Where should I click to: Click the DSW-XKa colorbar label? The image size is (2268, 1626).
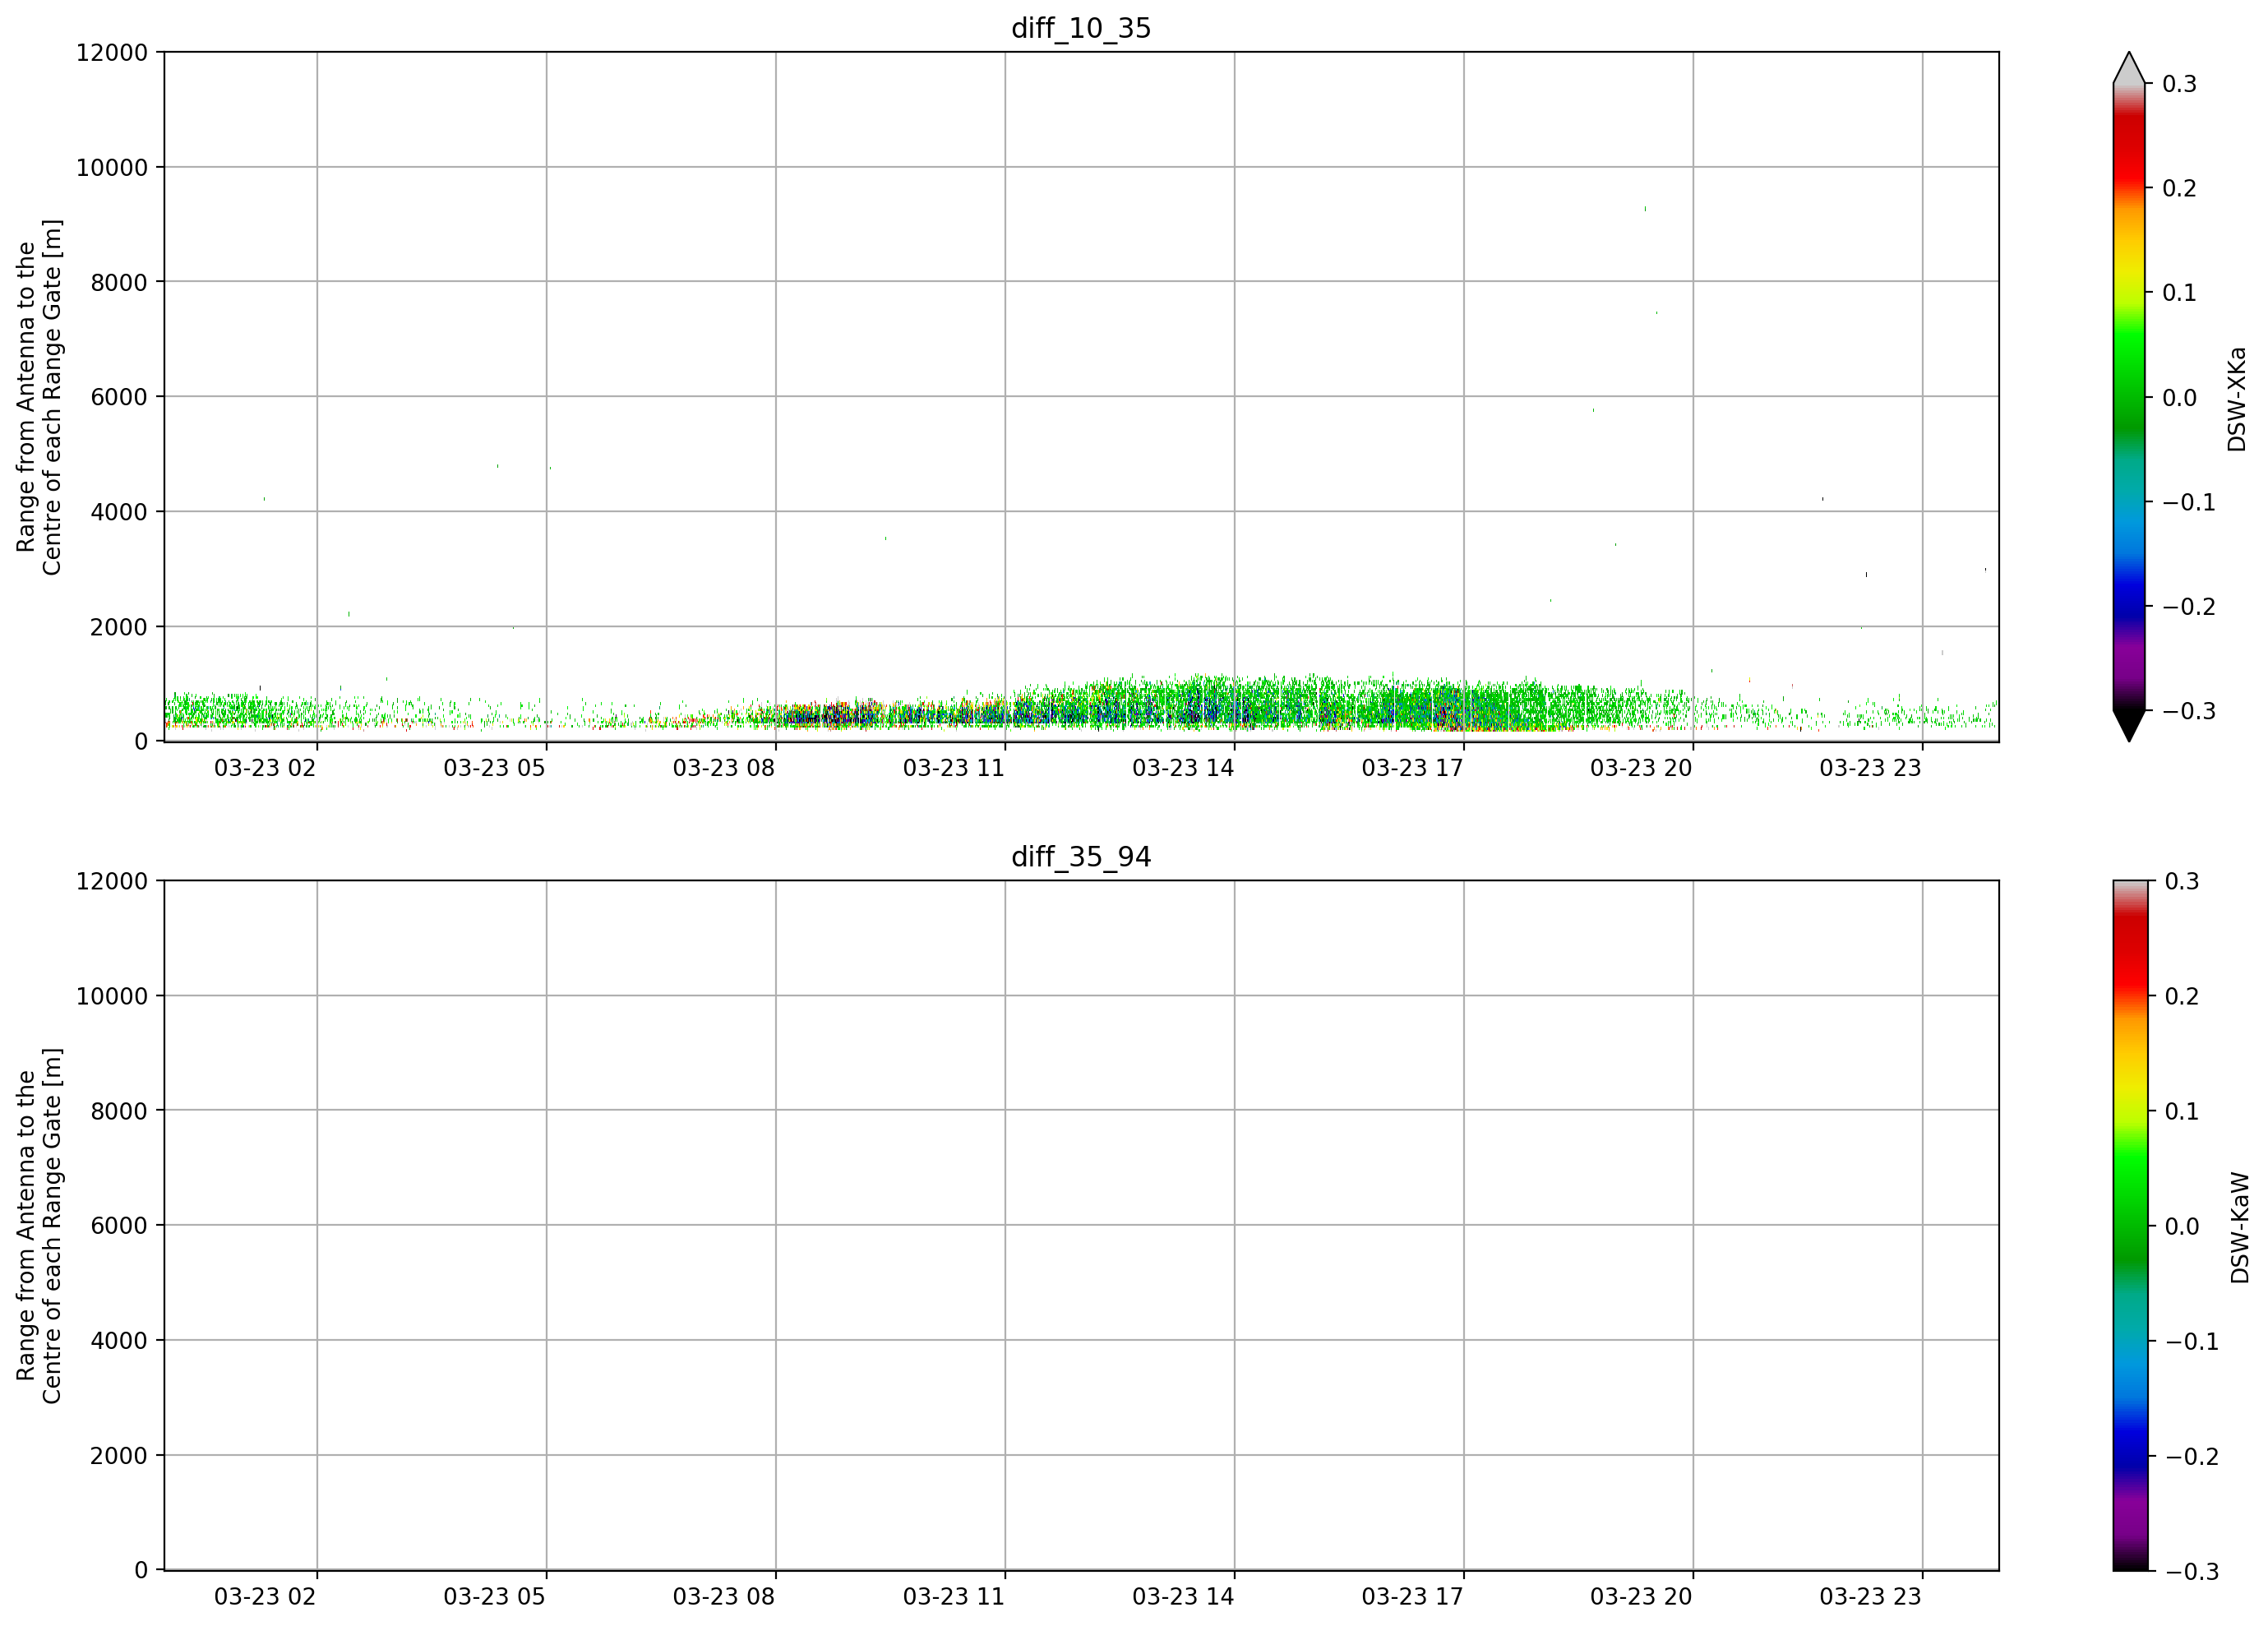2237,399
